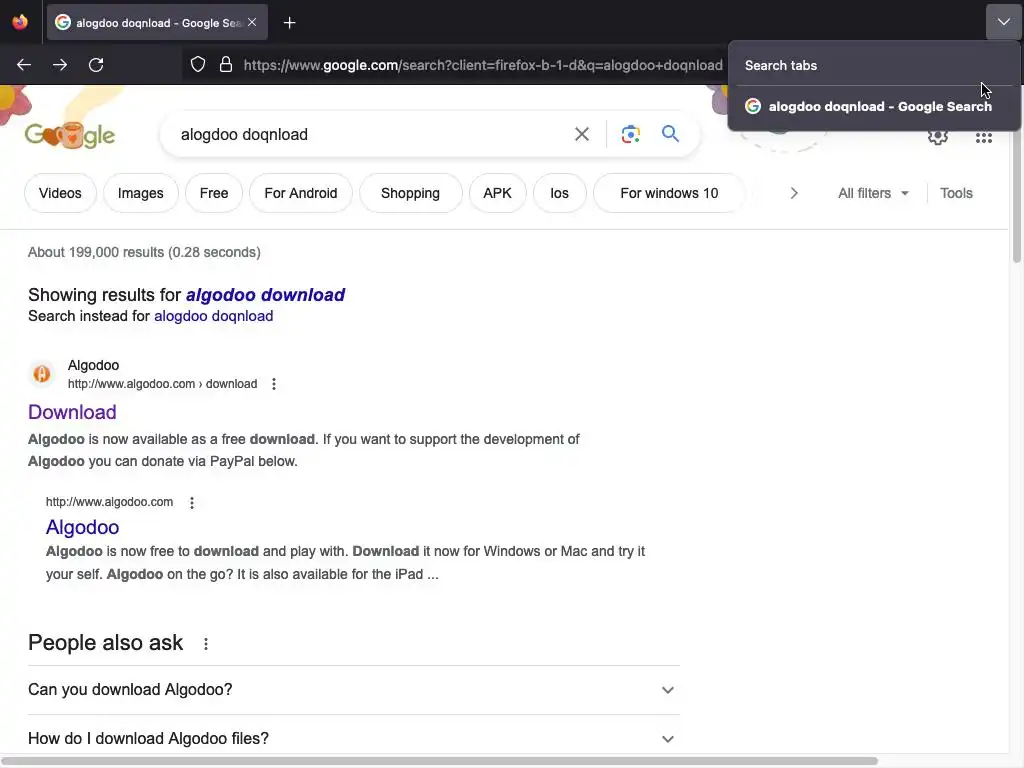The image size is (1024, 768).
Task: Reload the current page
Action: tap(96, 65)
